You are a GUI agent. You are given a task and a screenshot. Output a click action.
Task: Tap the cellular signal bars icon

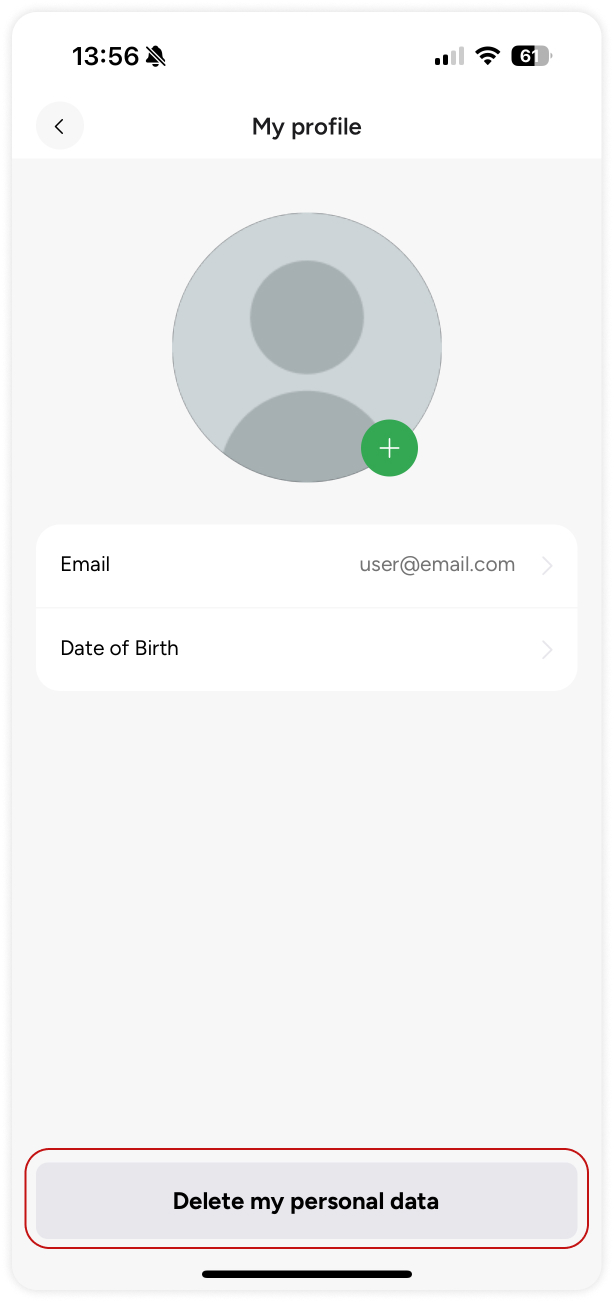(x=449, y=57)
